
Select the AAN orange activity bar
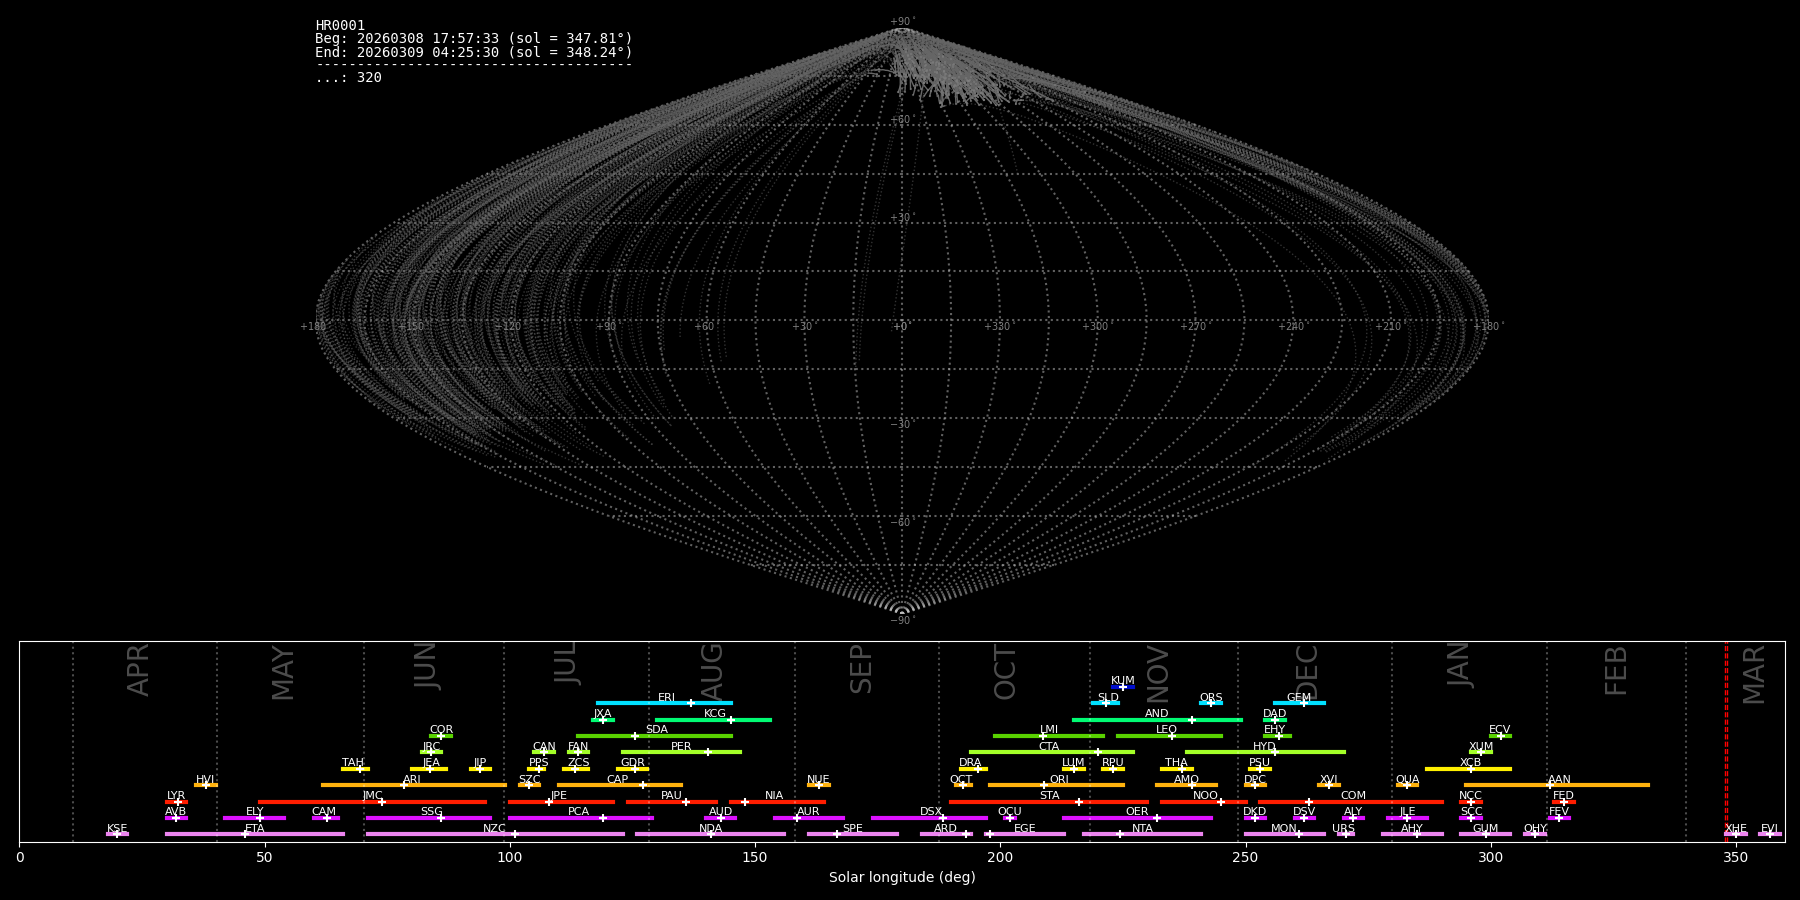click(x=1557, y=785)
